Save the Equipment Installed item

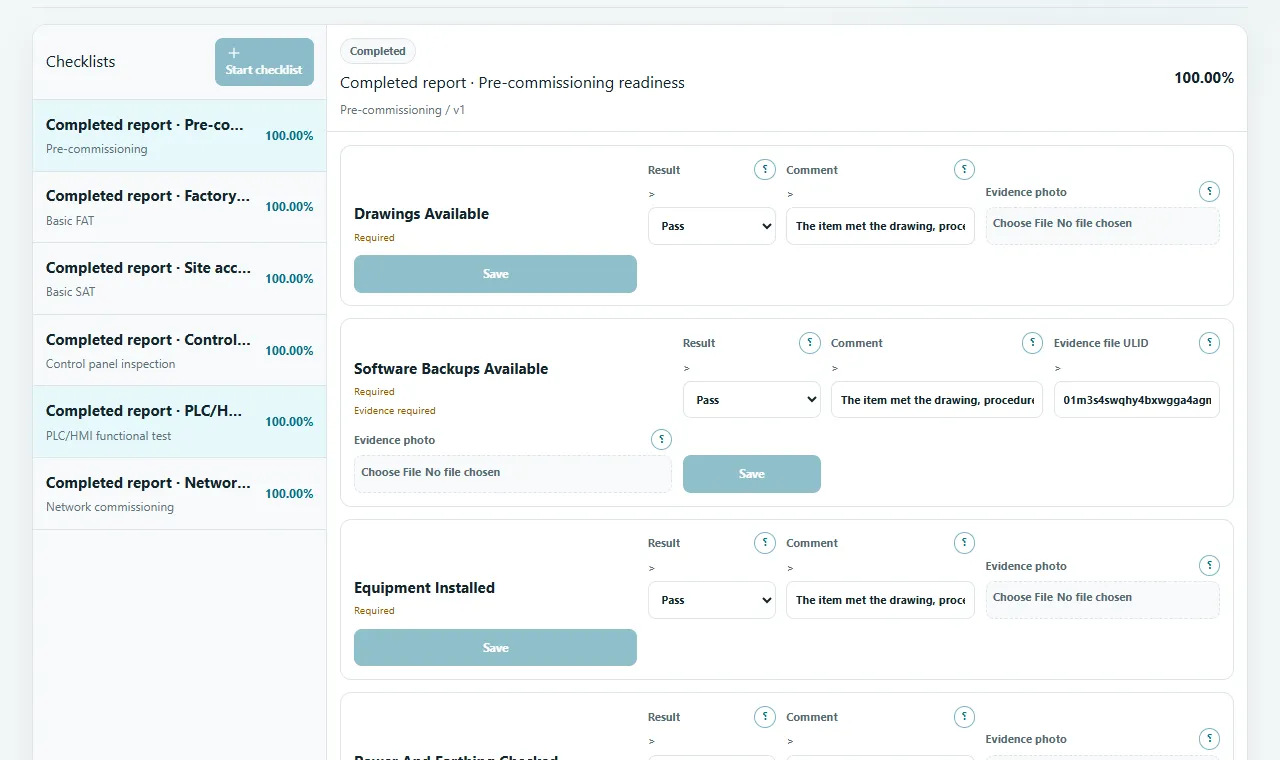(x=495, y=648)
